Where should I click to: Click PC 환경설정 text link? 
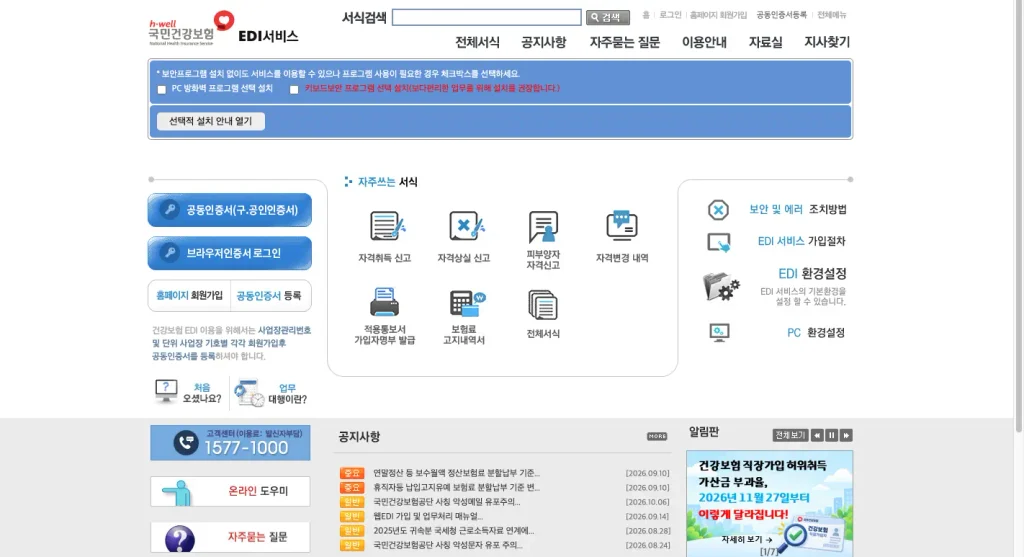click(816, 333)
